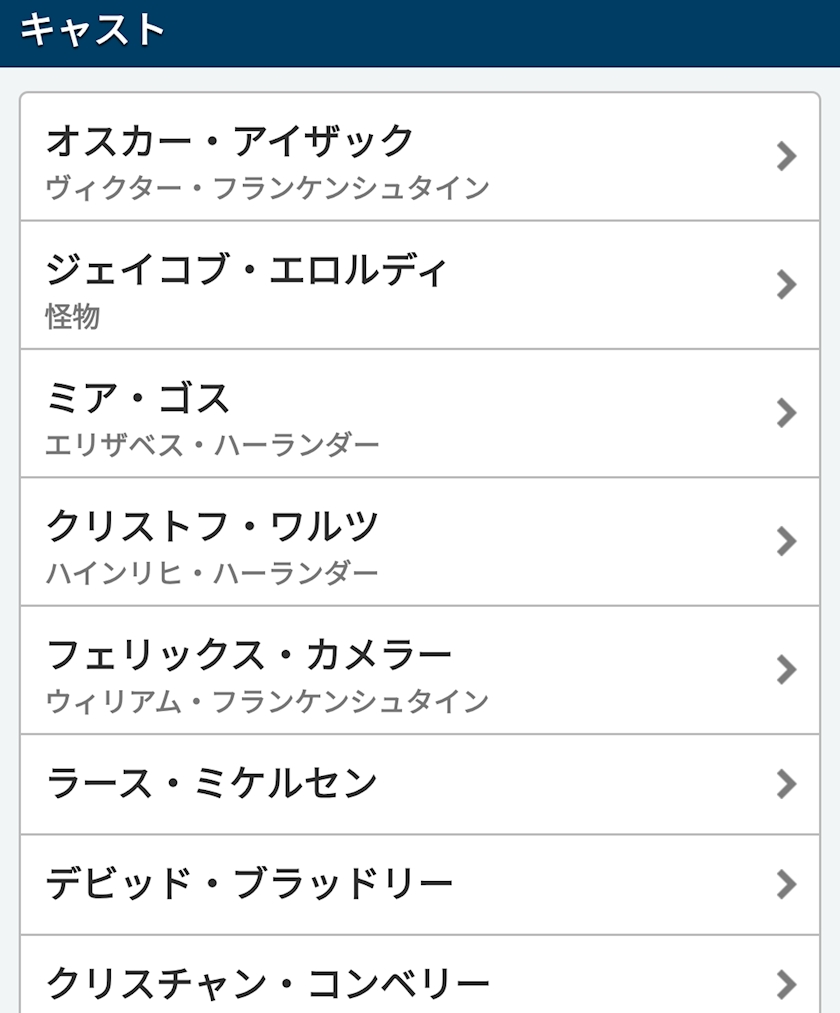Viewport: 840px width, 1013px height.
Task: Click the chevron beside ジェイコブ・エロルディ
Action: (787, 285)
